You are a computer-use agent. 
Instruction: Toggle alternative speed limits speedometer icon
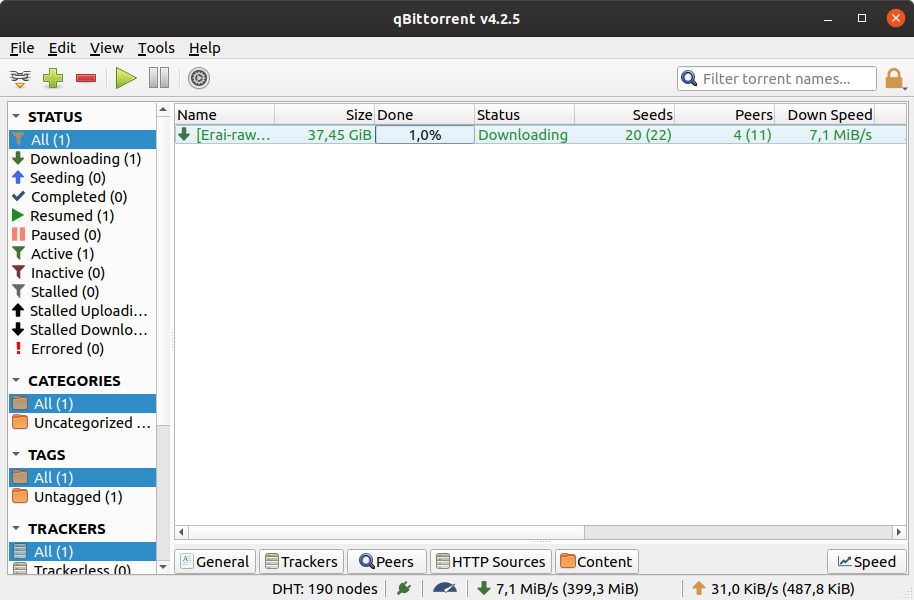point(445,588)
